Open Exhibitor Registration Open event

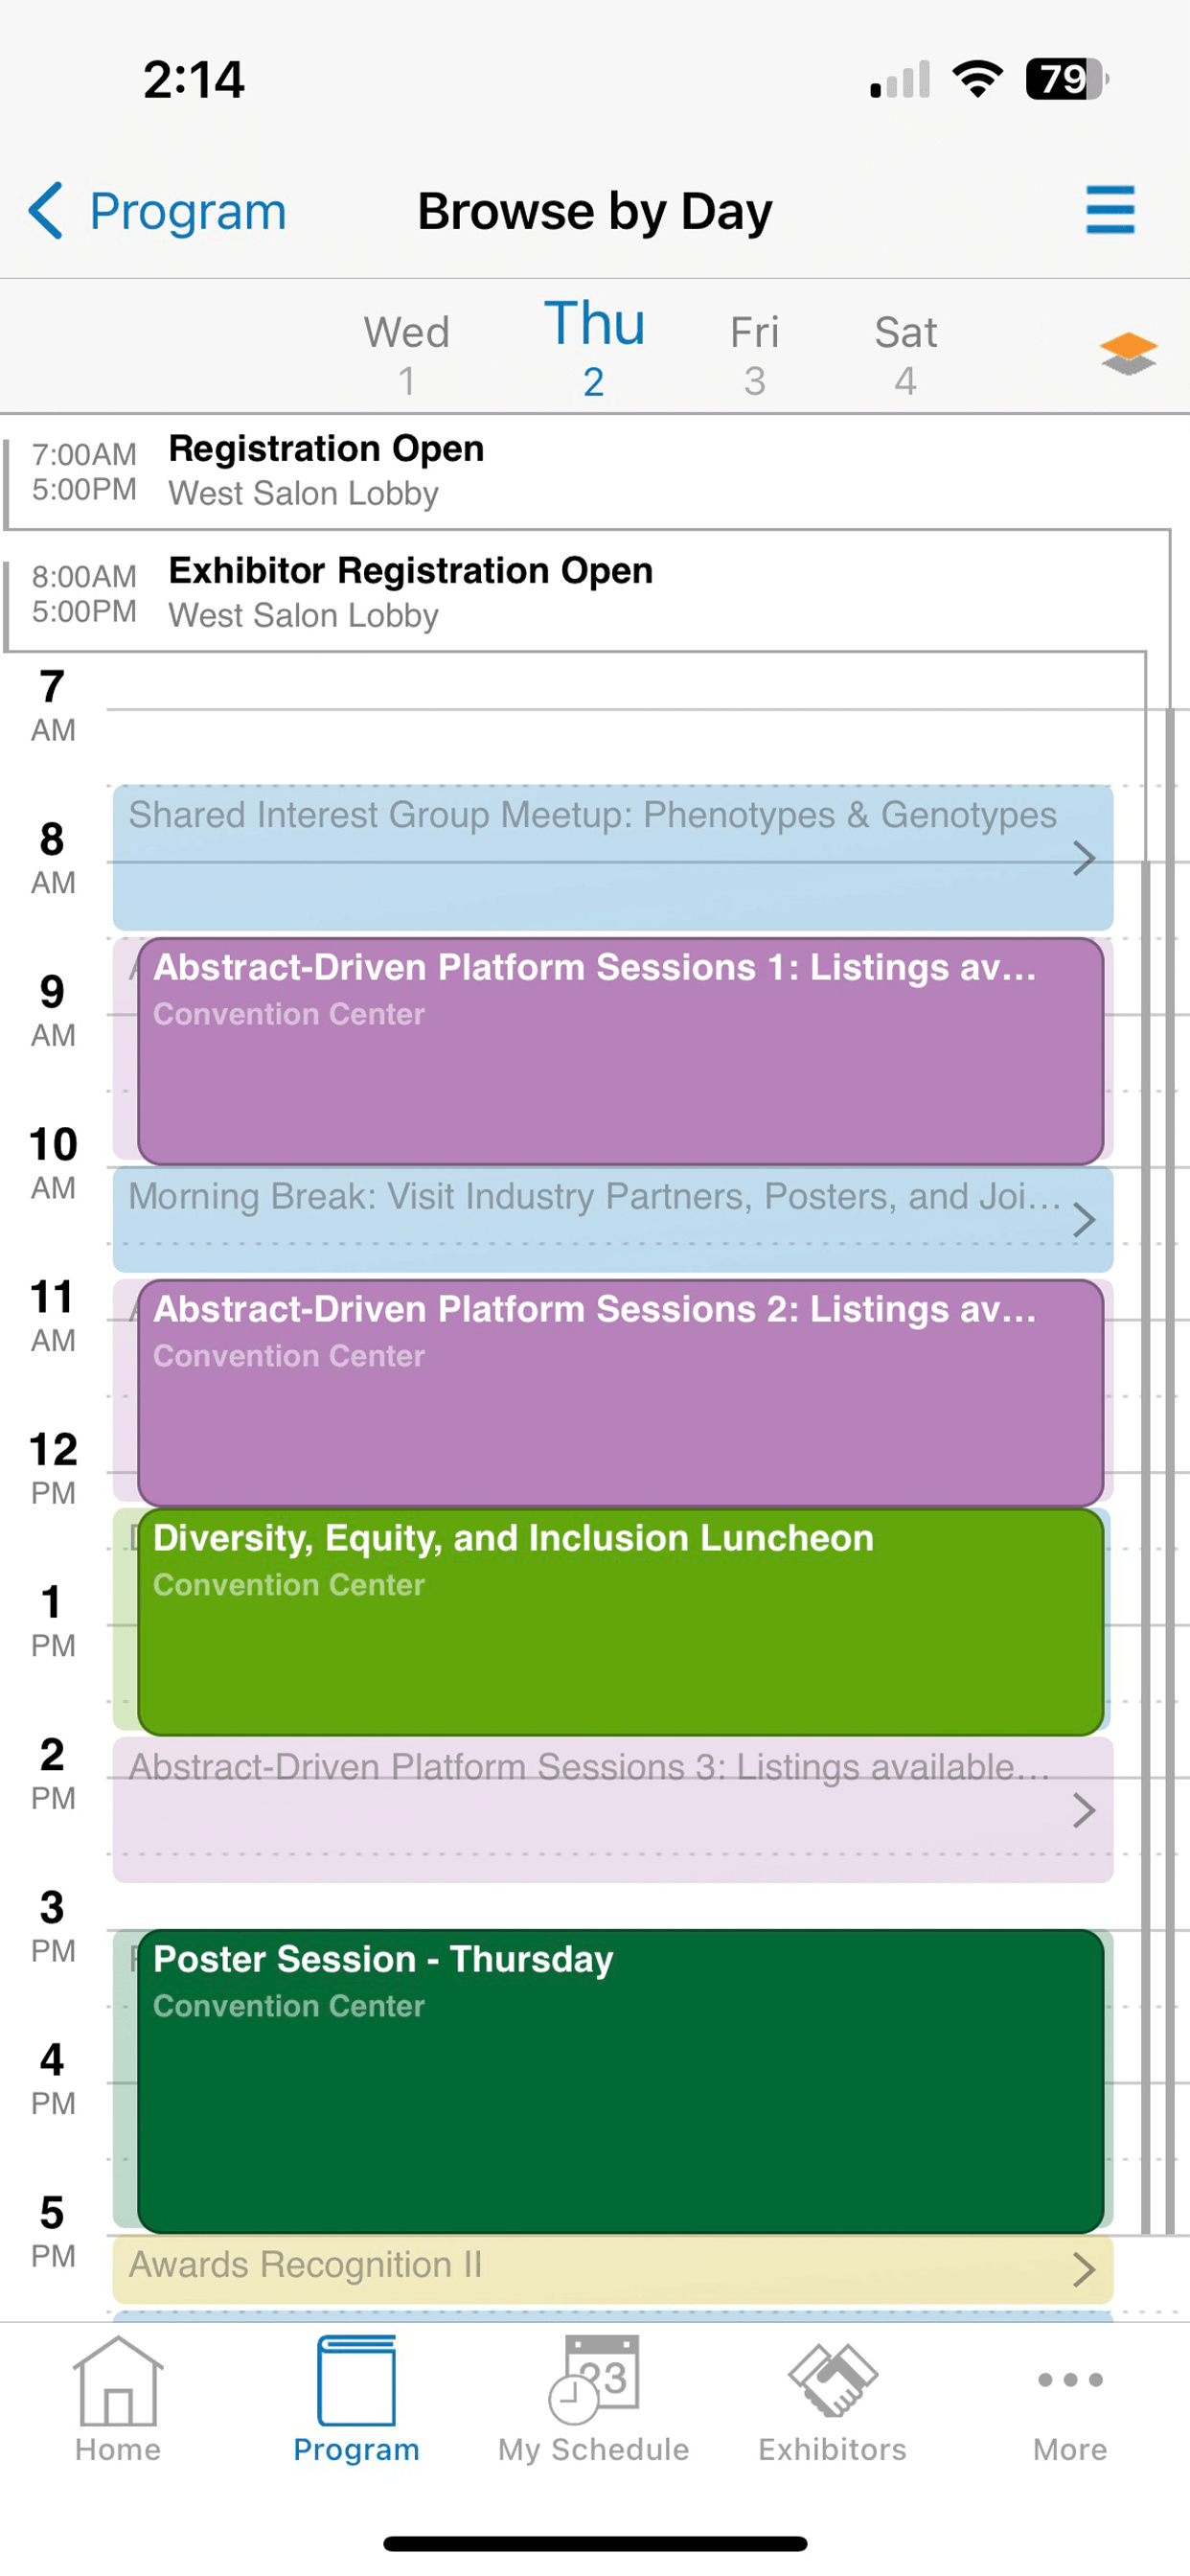coord(575,592)
